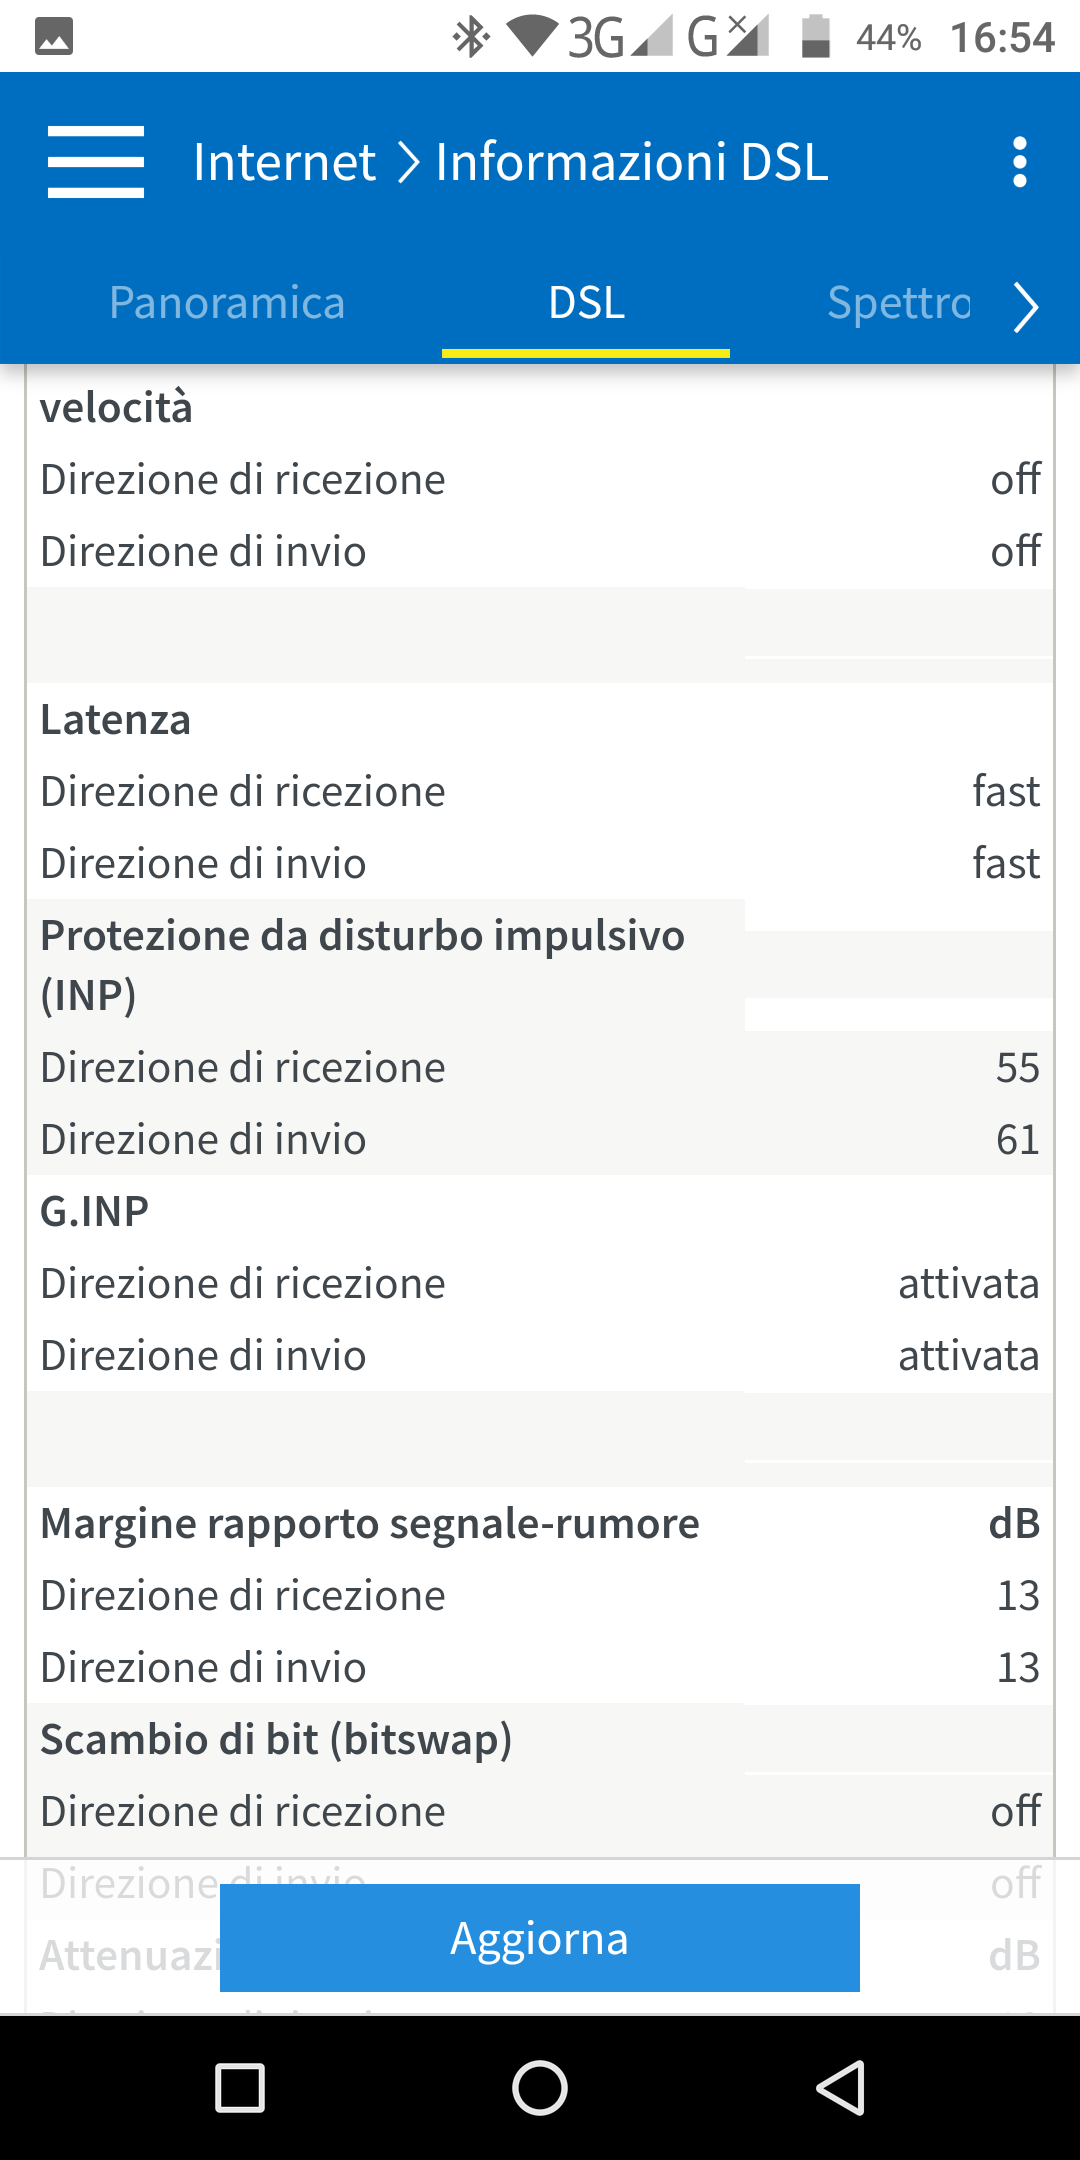Tap the Internet breadcrumb title
Viewport: 1080px width, 2160px height.
[x=284, y=162]
